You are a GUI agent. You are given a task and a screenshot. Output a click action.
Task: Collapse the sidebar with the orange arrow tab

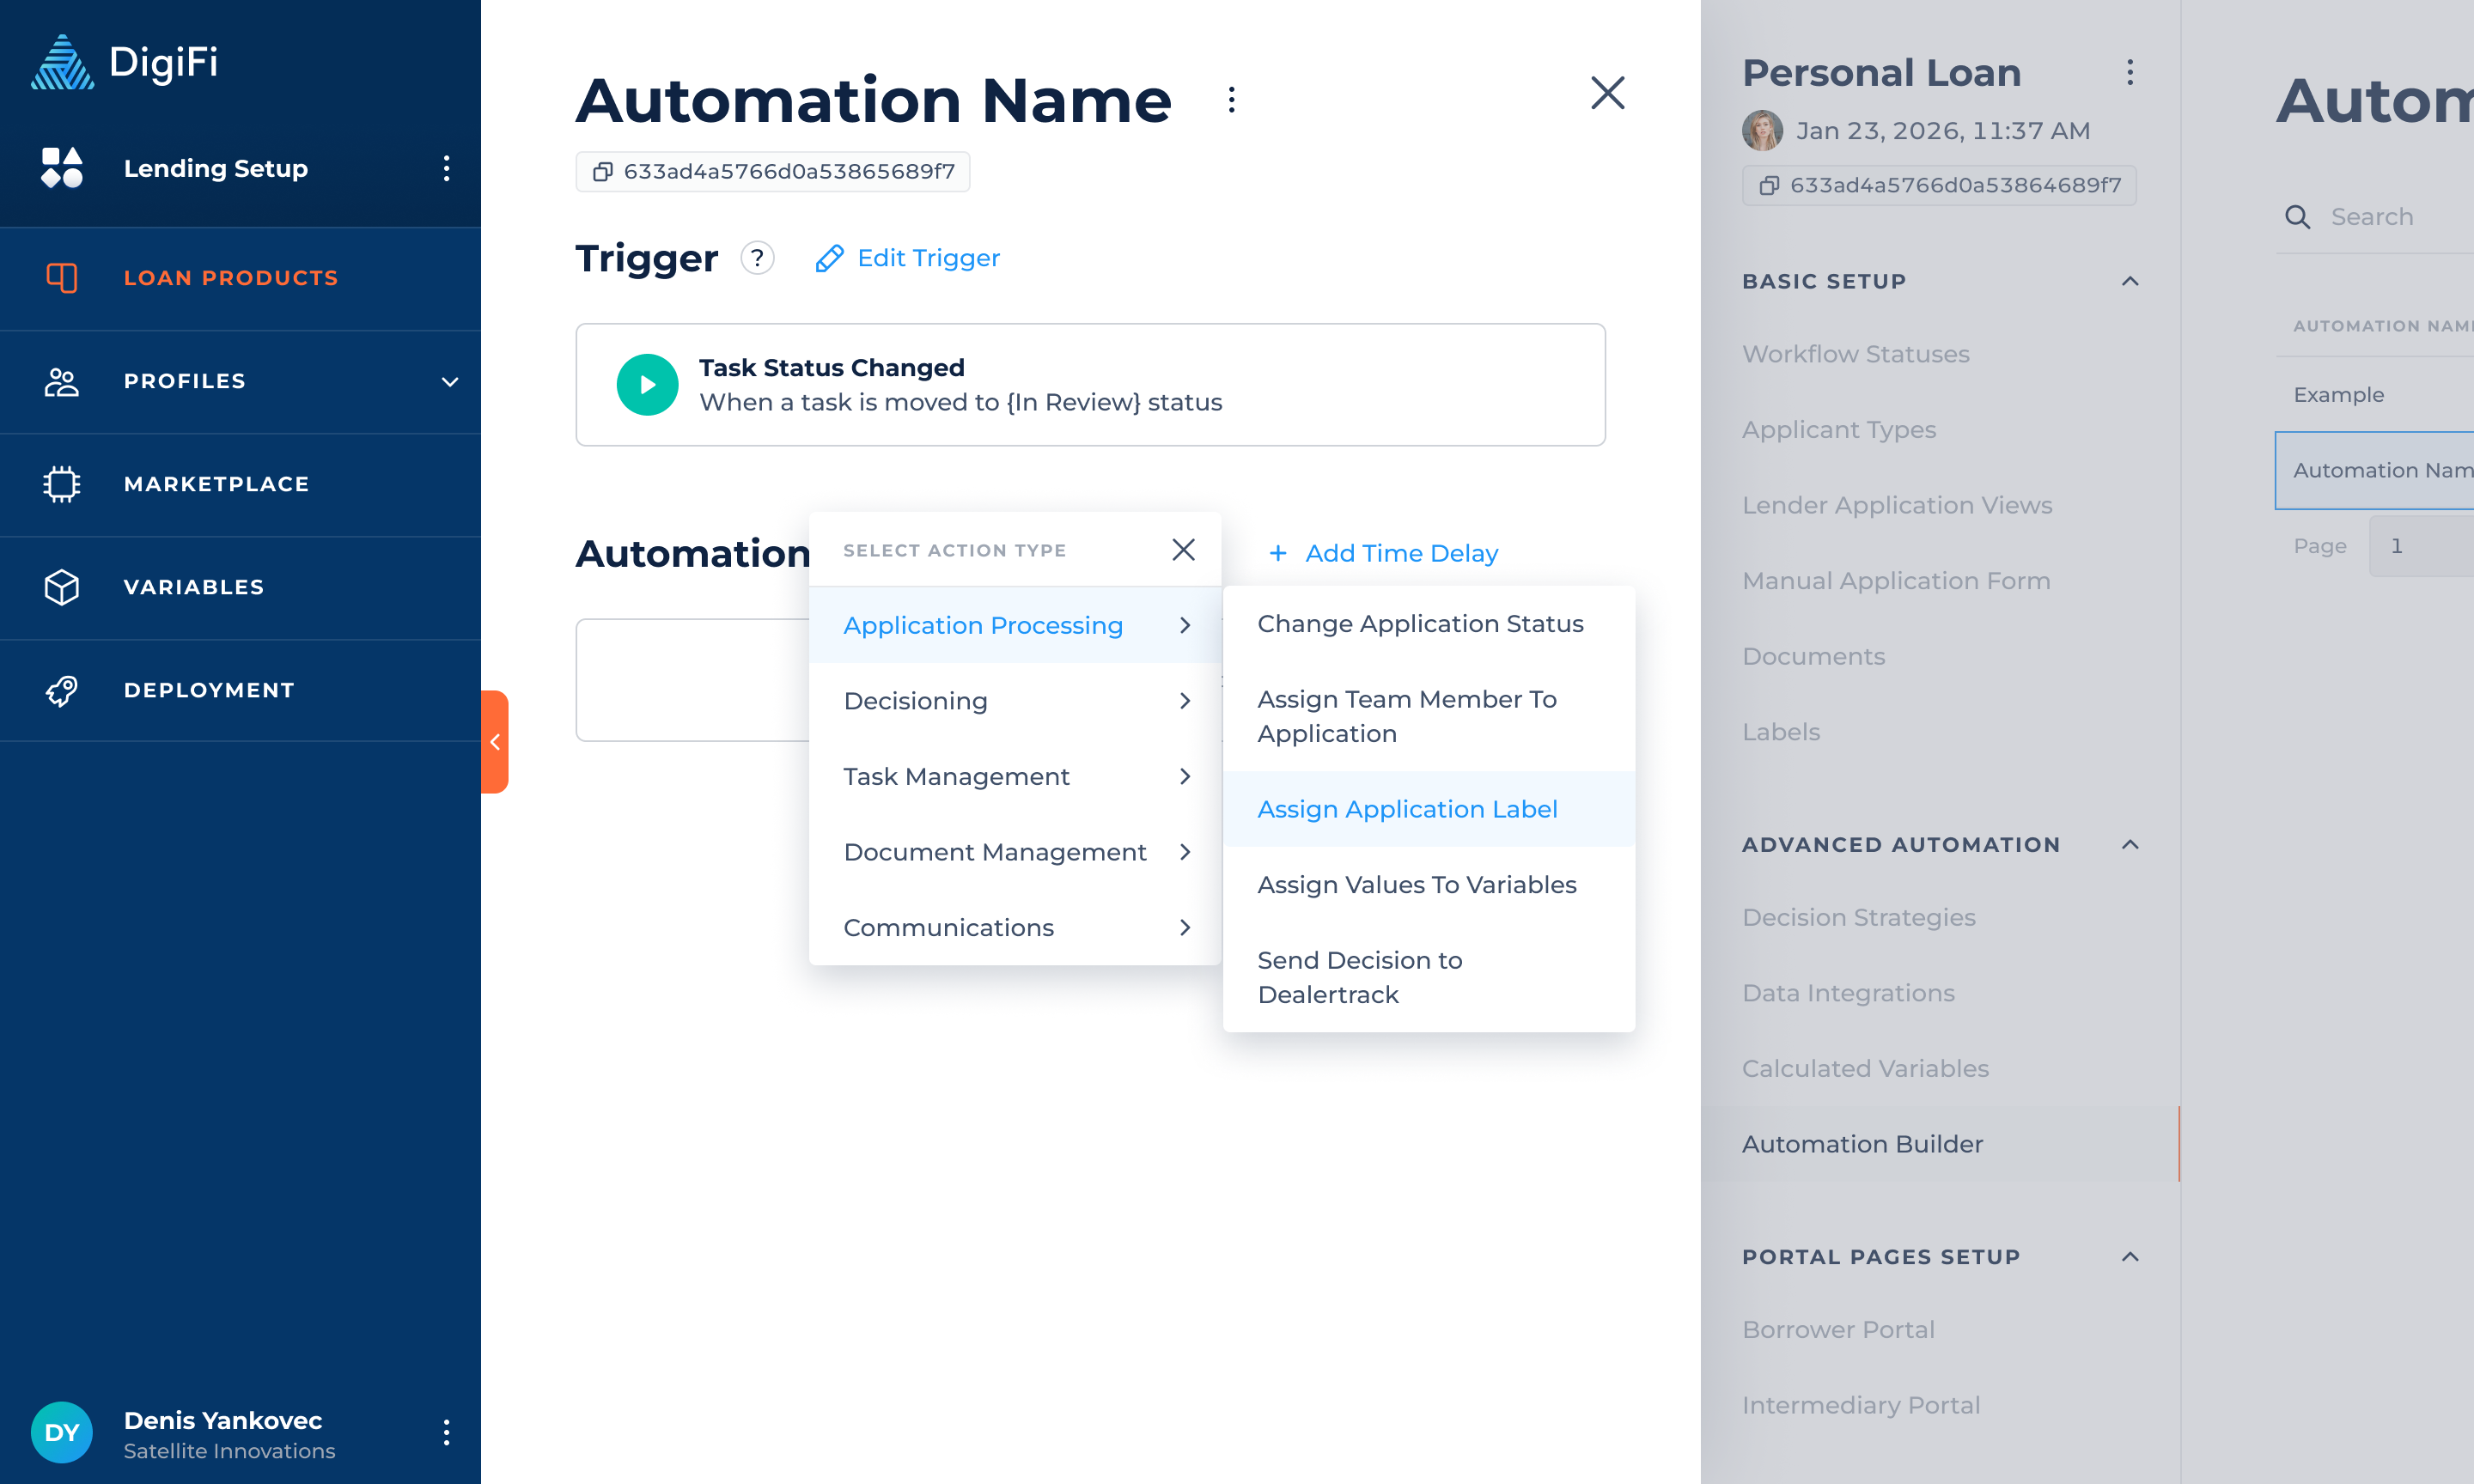pyautogui.click(x=495, y=742)
